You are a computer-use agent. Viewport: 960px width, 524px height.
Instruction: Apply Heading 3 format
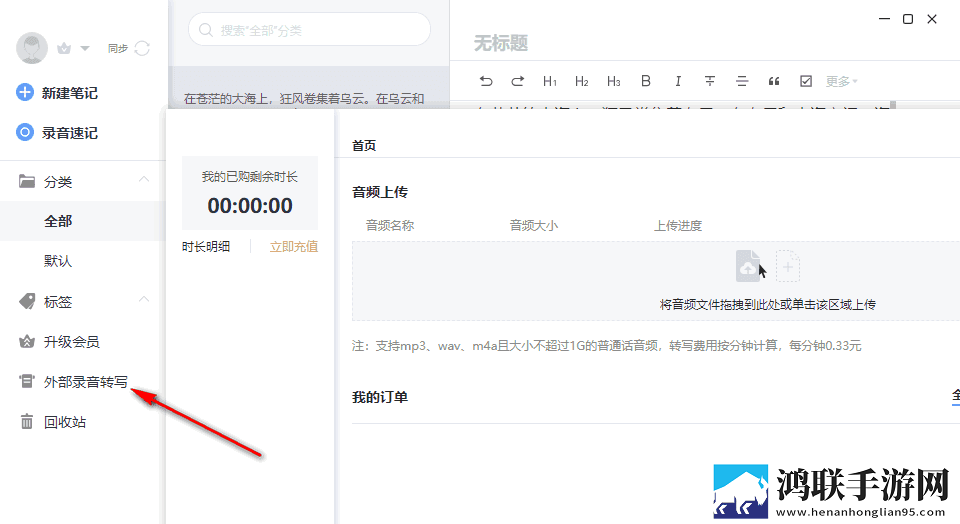point(613,81)
